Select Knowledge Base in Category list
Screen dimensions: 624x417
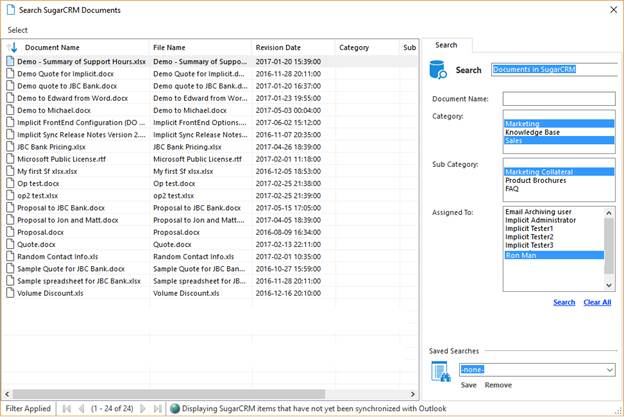point(532,132)
